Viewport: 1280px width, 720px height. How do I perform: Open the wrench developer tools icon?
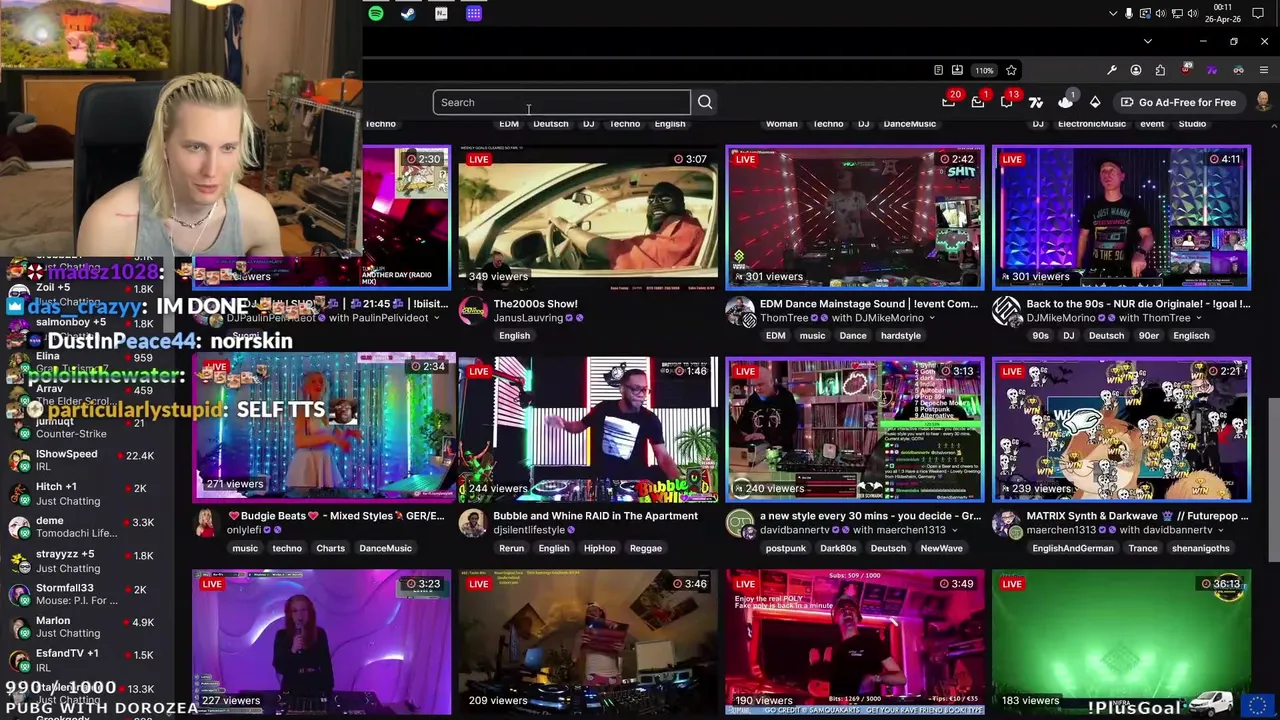click(x=1112, y=70)
